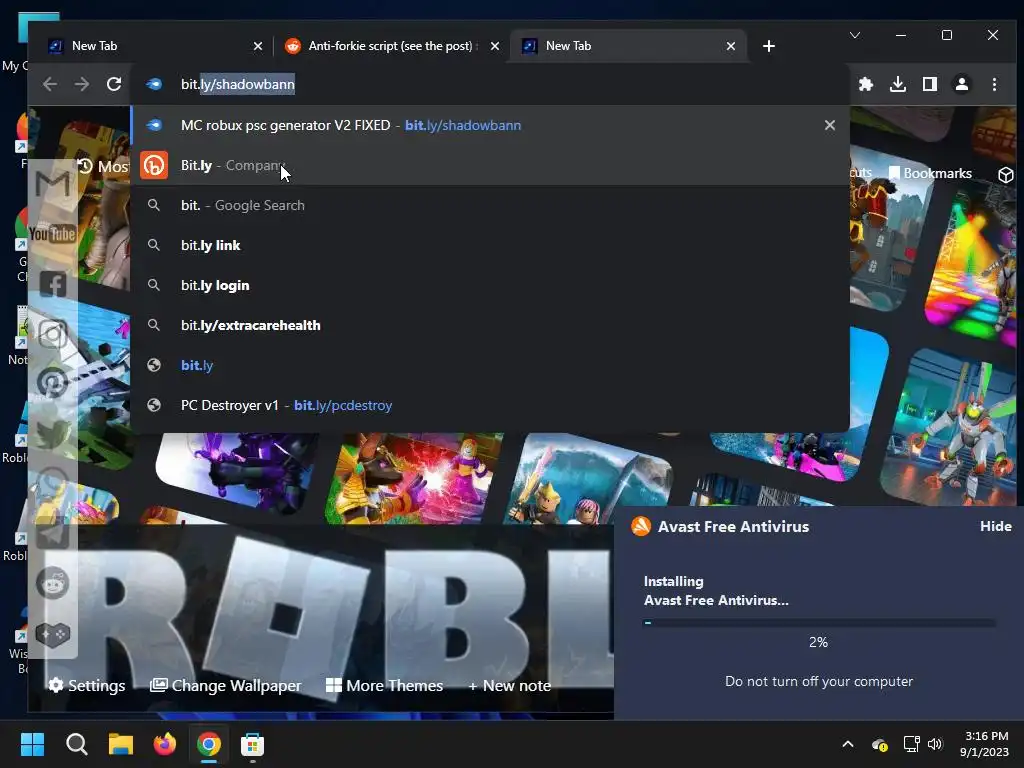Choose the Bit.ly Company suggestion

coord(490,165)
